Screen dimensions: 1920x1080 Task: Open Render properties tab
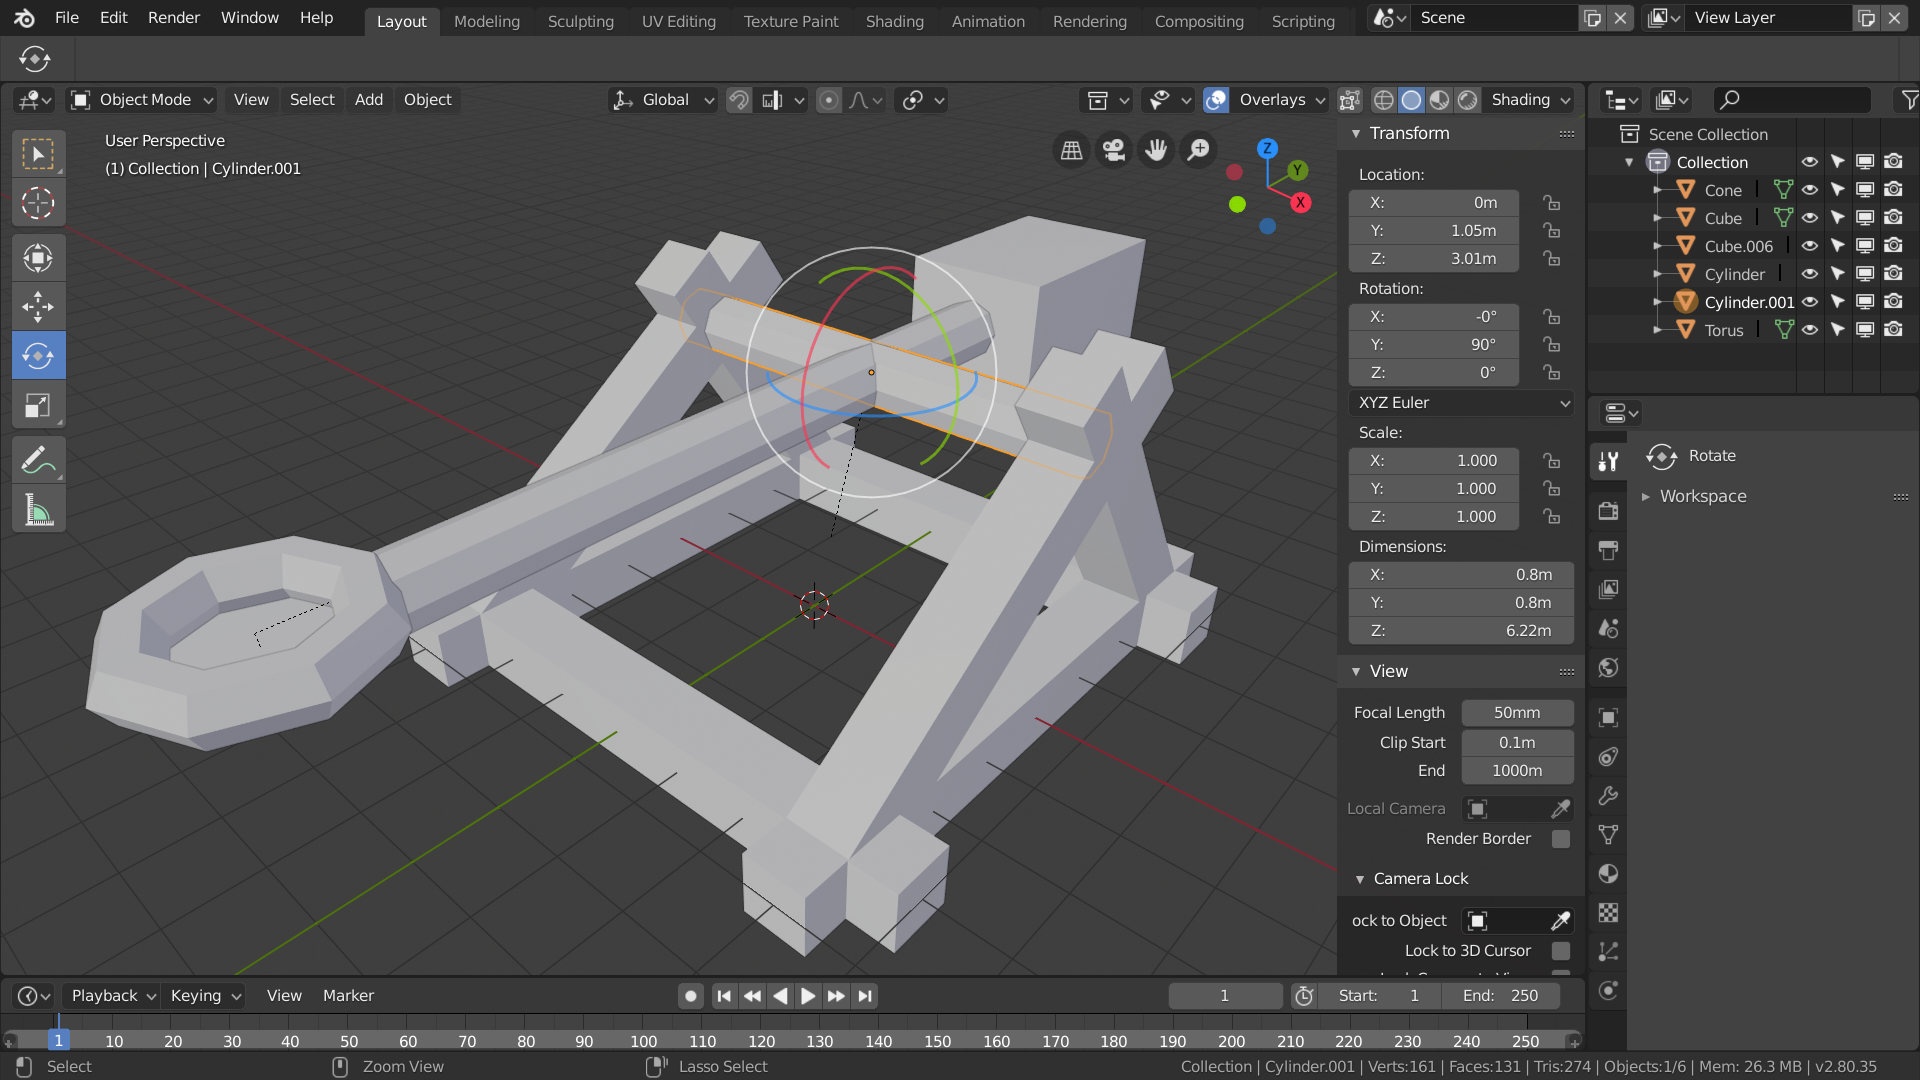tap(1608, 511)
